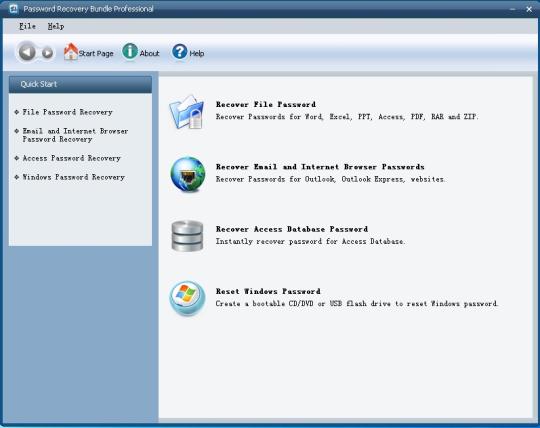Open Recover File Password heading
Image resolution: width=540 pixels, height=428 pixels.
[x=266, y=104]
